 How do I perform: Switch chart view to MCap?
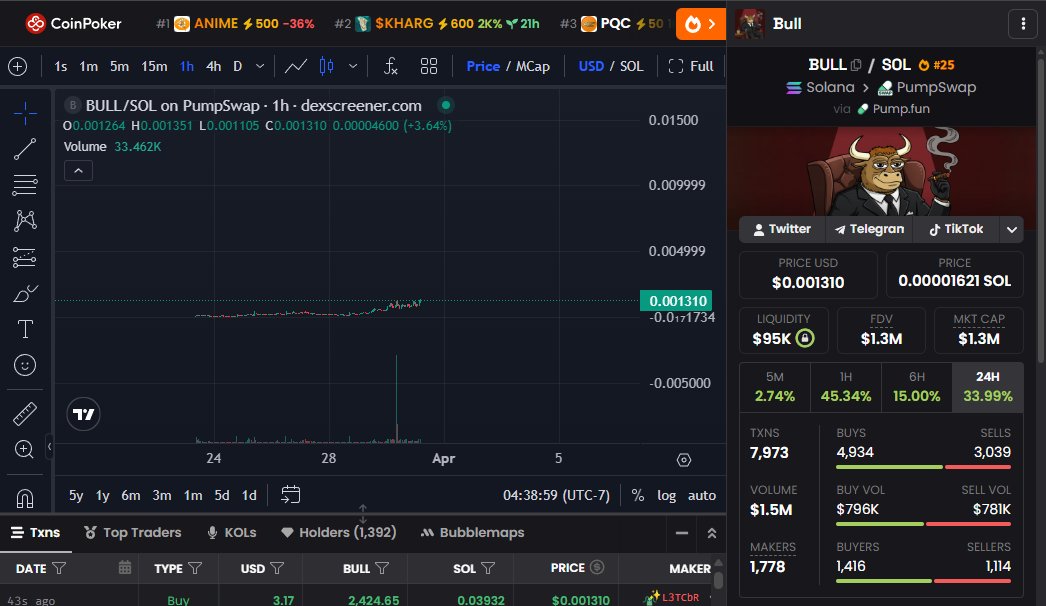point(532,66)
